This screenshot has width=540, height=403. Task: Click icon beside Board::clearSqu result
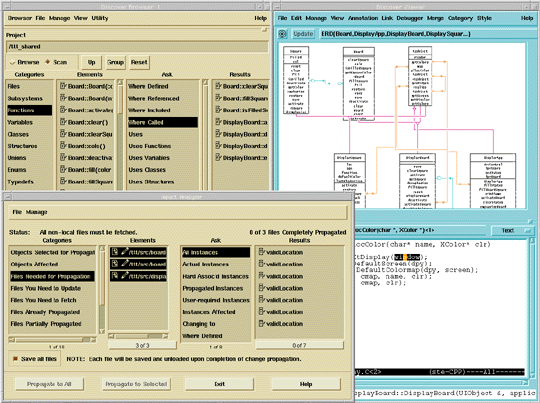218,86
